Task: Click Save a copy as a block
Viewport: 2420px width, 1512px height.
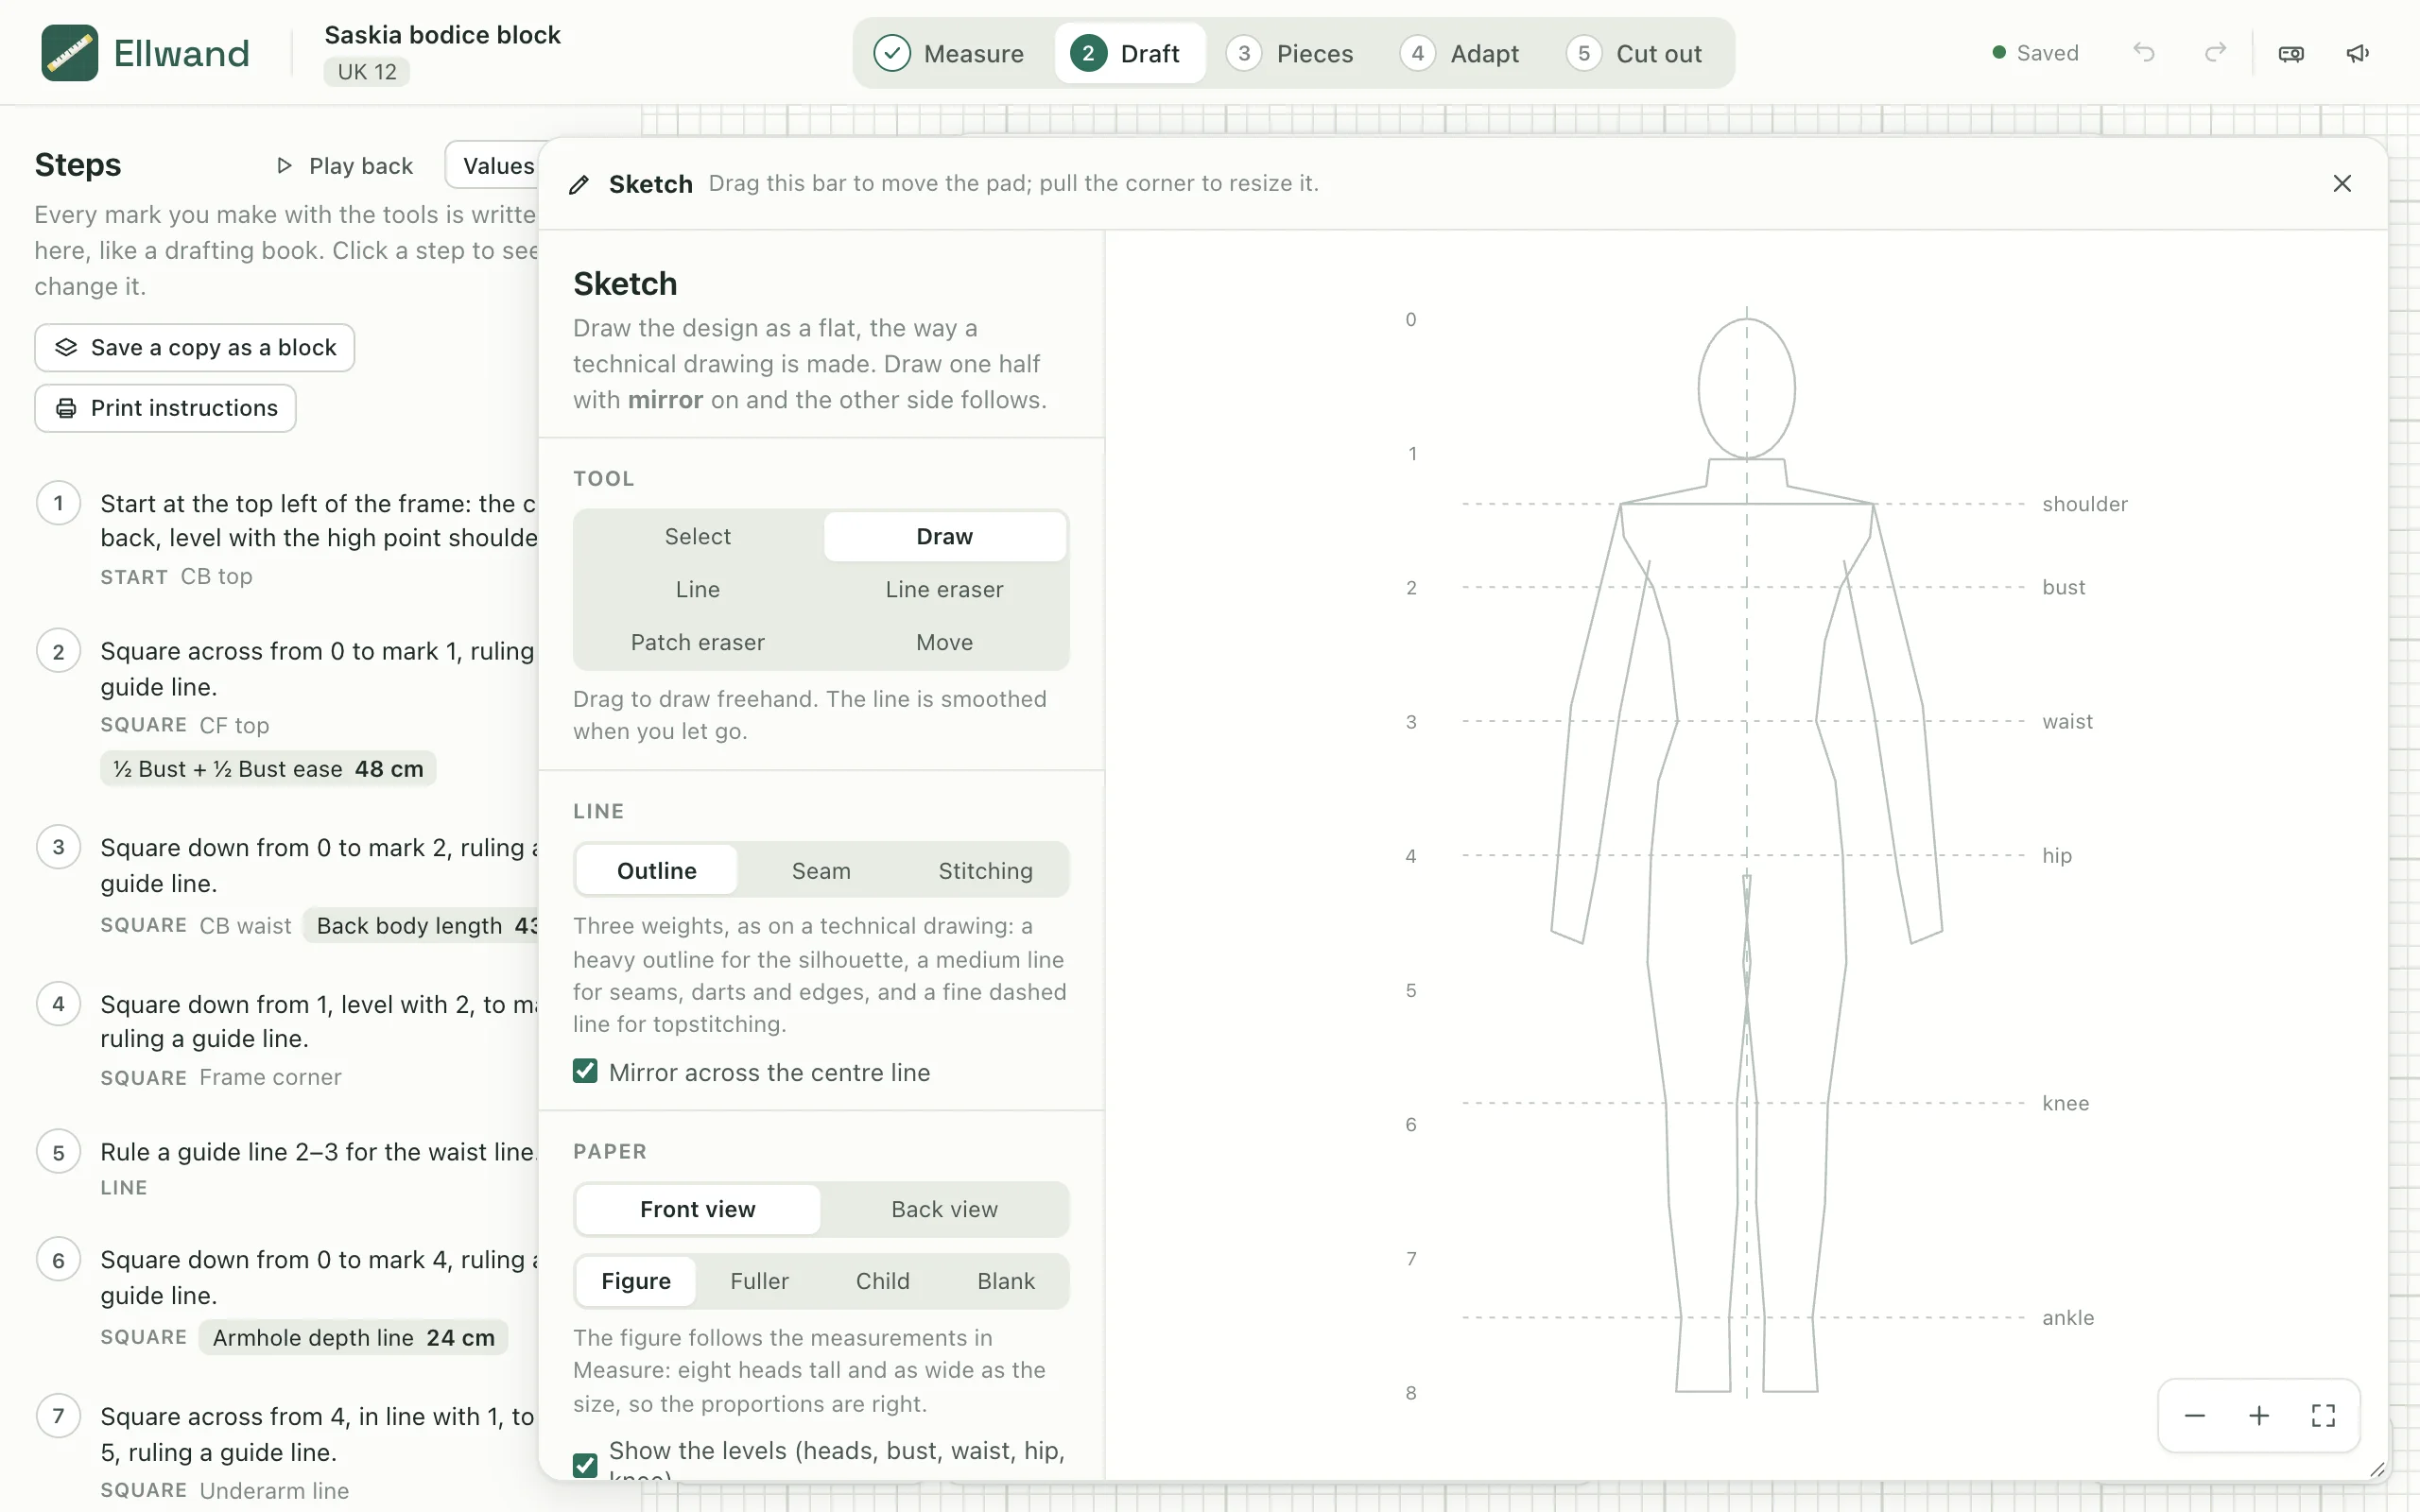Action: point(195,347)
